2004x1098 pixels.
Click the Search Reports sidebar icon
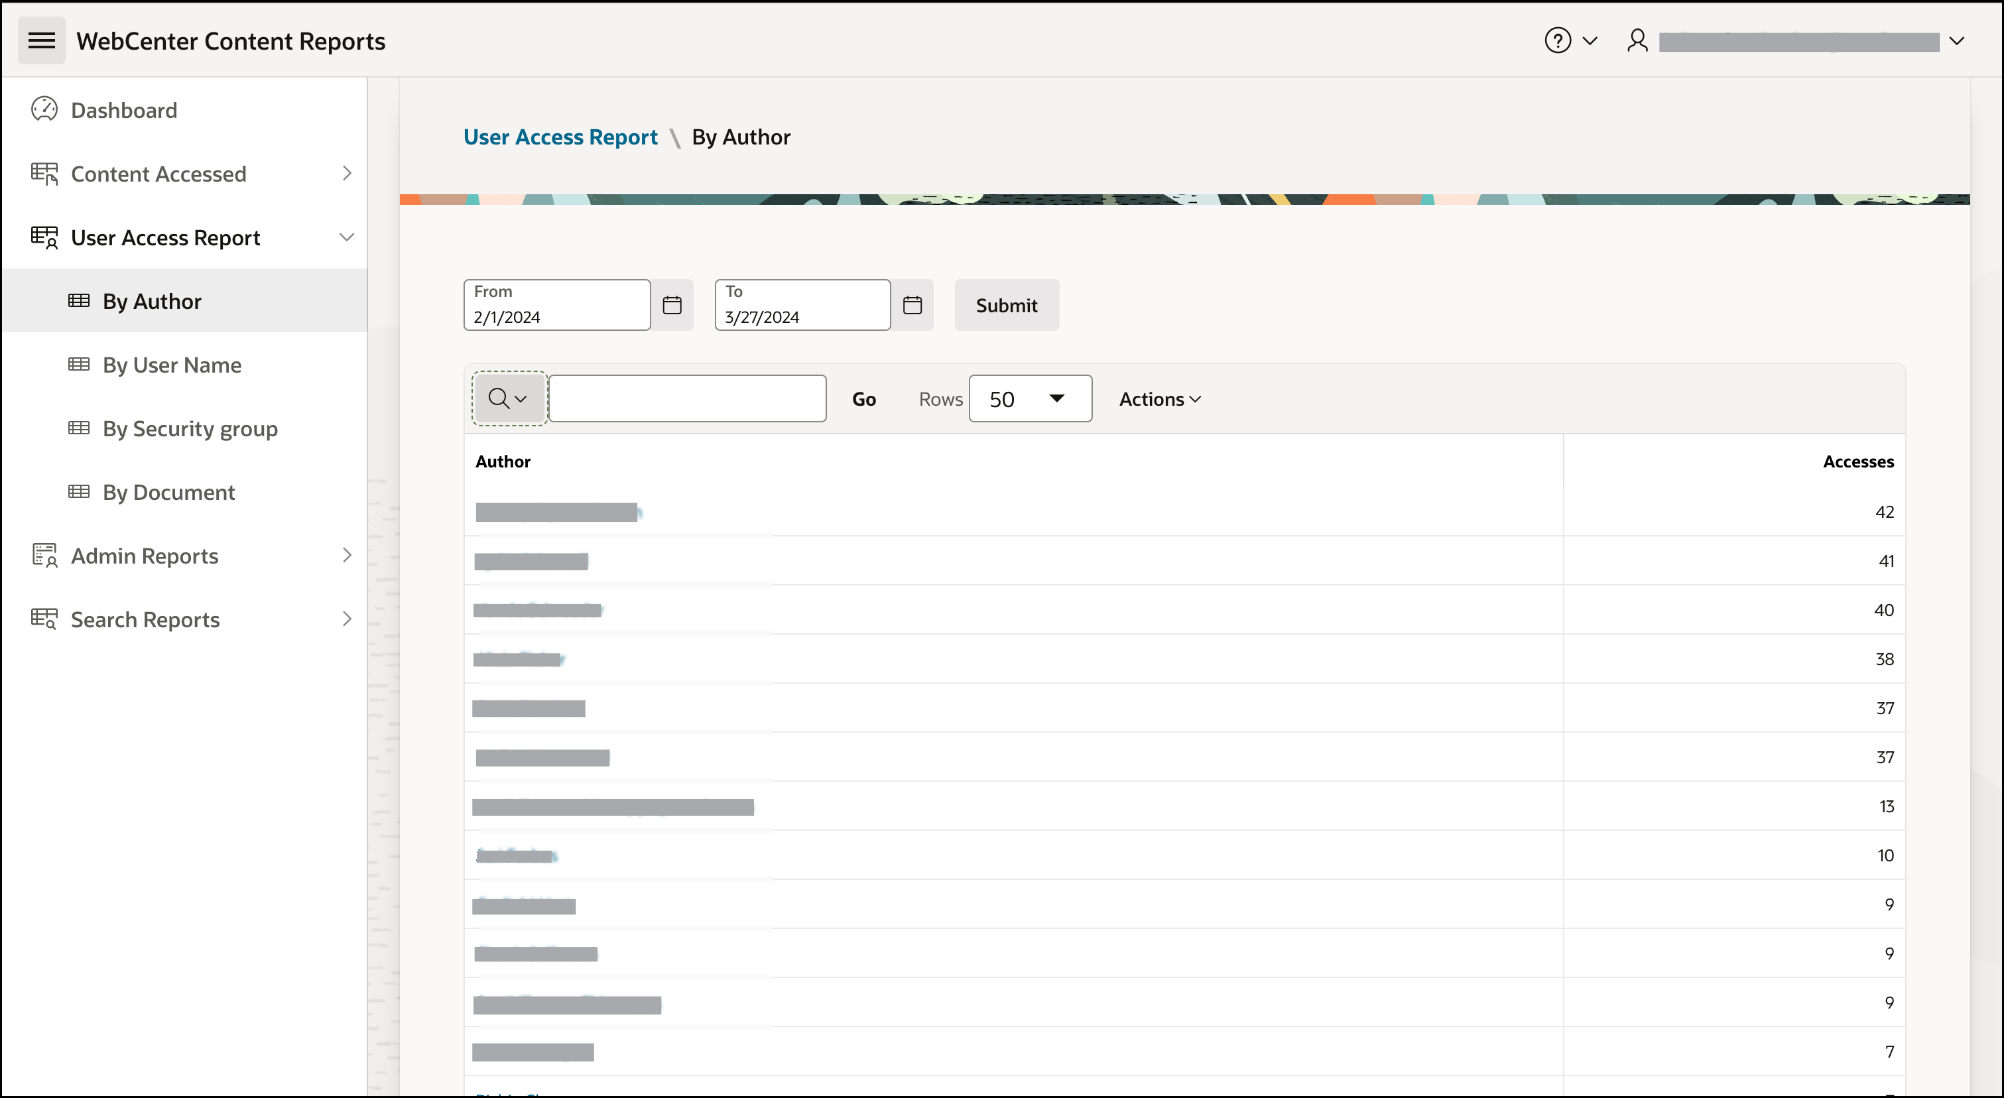(x=44, y=619)
